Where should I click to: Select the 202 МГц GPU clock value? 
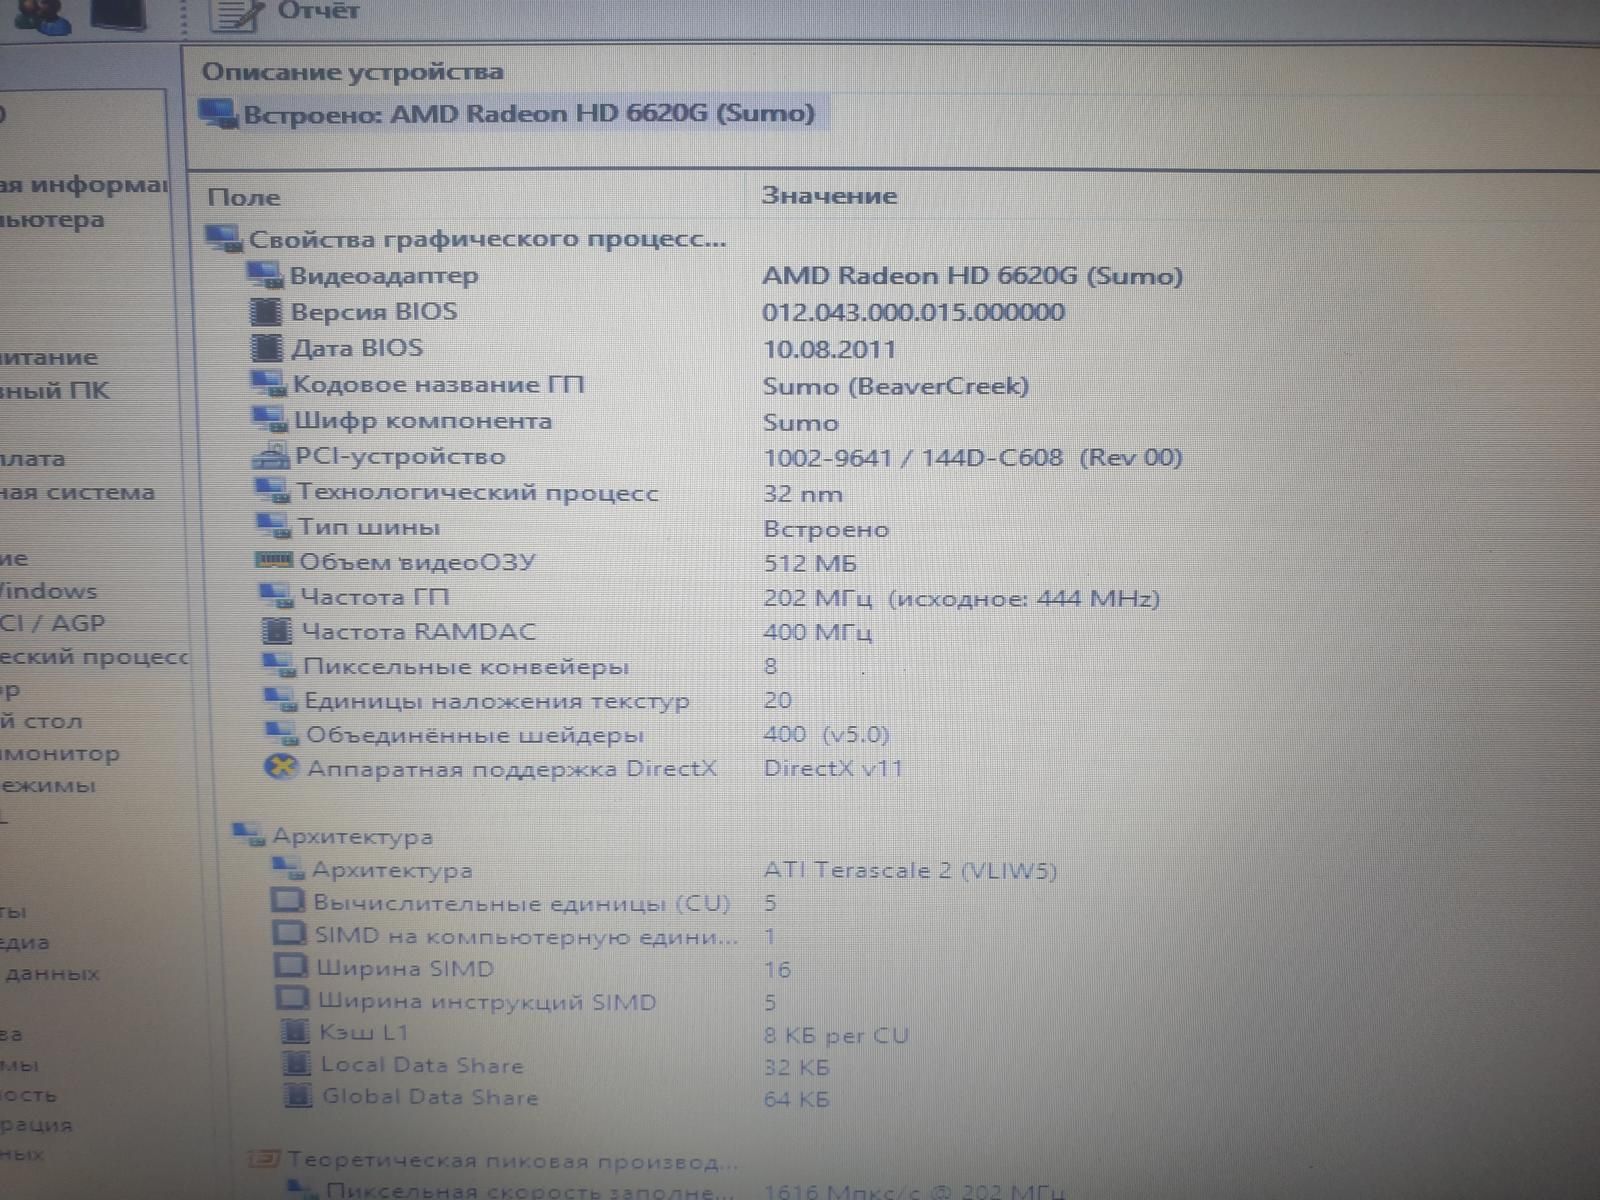[x=819, y=598]
